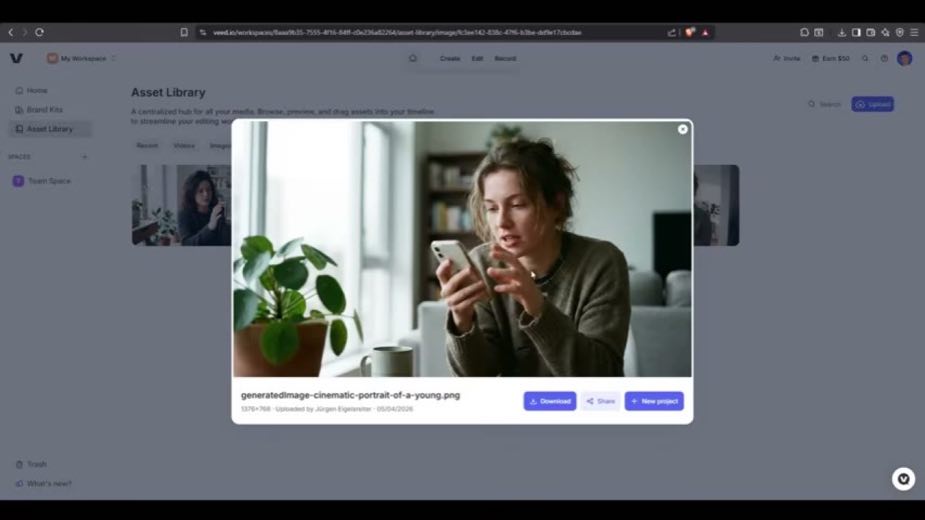Open the browser hamburger menu
Viewport: 925px width, 520px height.
914,32
